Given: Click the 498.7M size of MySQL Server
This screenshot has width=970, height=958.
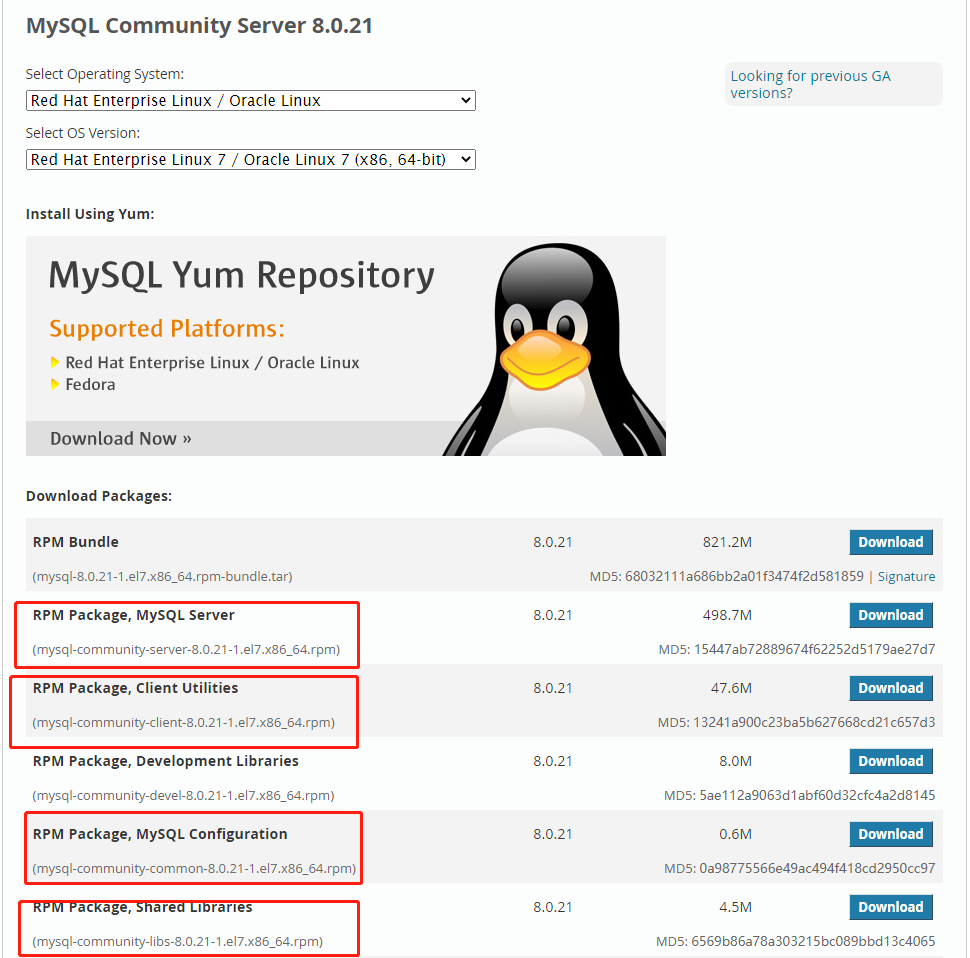Looking at the screenshot, I should click(727, 615).
